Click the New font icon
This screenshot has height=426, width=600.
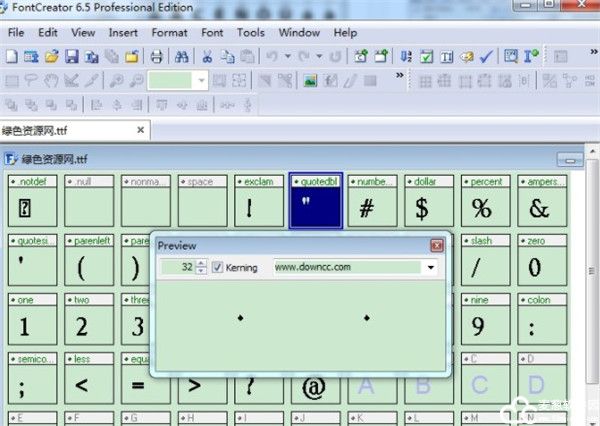[x=11, y=57]
